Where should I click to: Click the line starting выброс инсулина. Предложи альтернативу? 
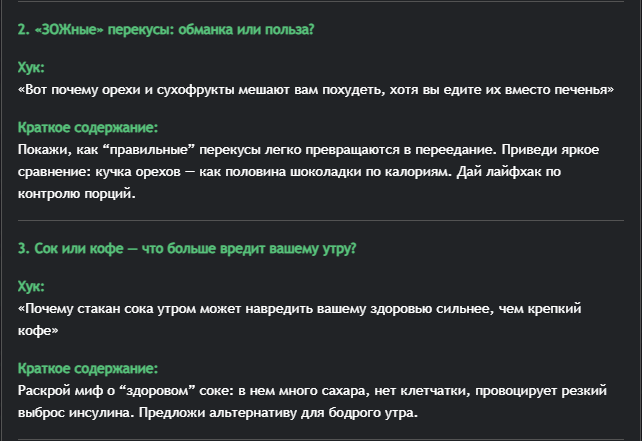[217, 412]
